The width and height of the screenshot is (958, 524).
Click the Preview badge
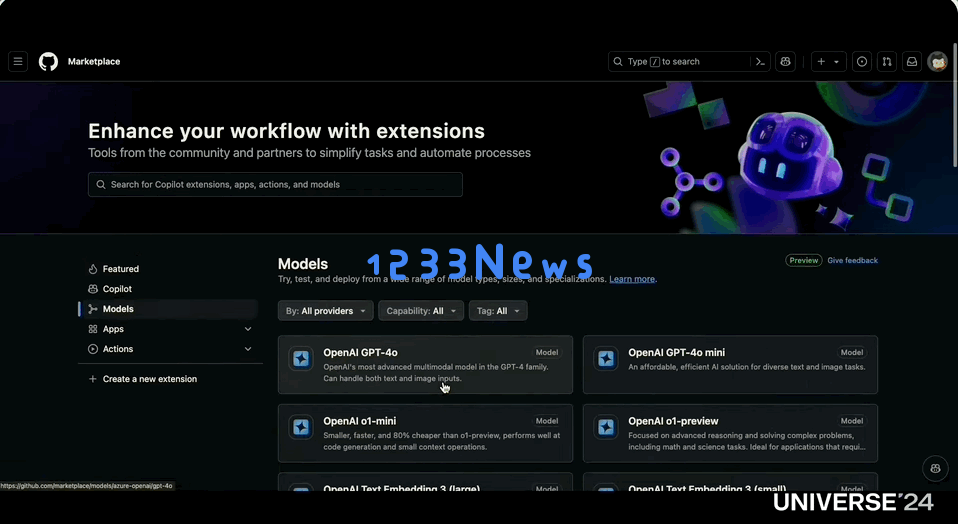tap(803, 260)
